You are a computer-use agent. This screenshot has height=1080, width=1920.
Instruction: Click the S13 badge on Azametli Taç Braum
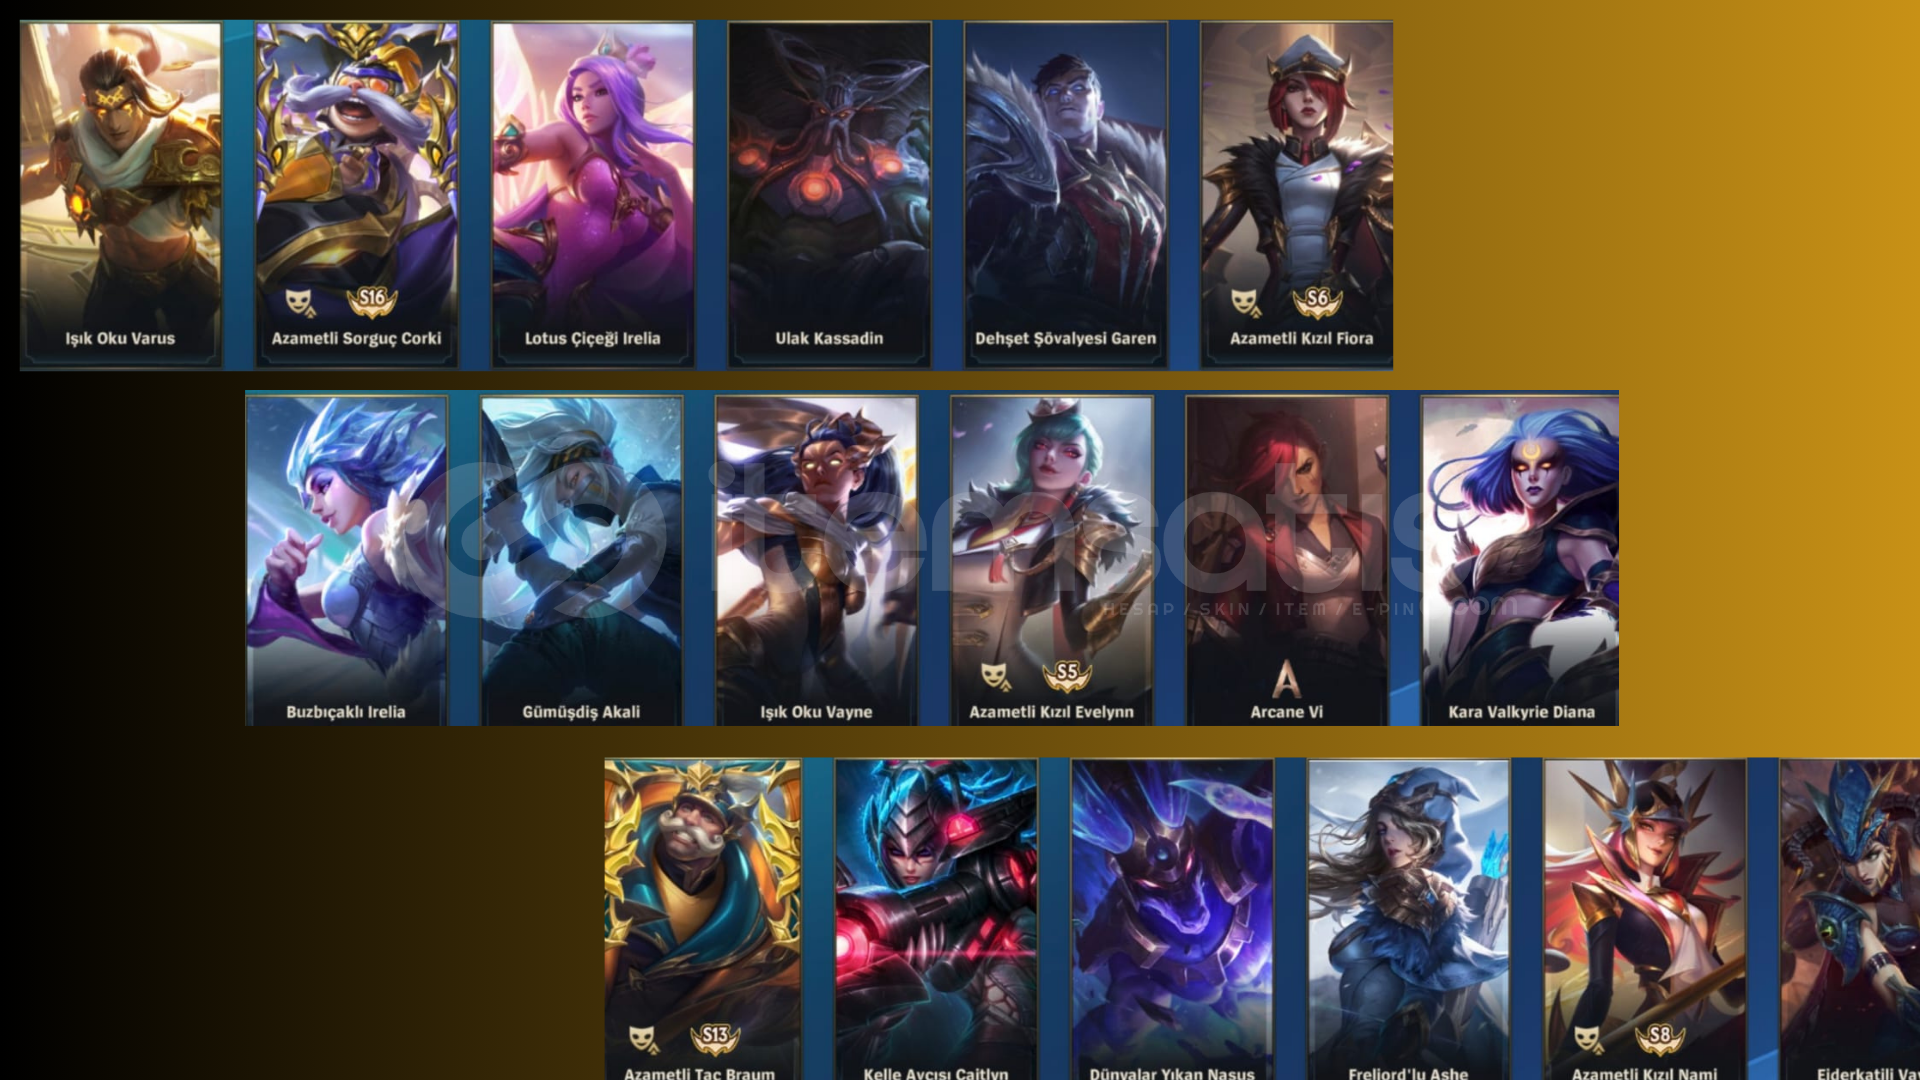(x=715, y=1037)
